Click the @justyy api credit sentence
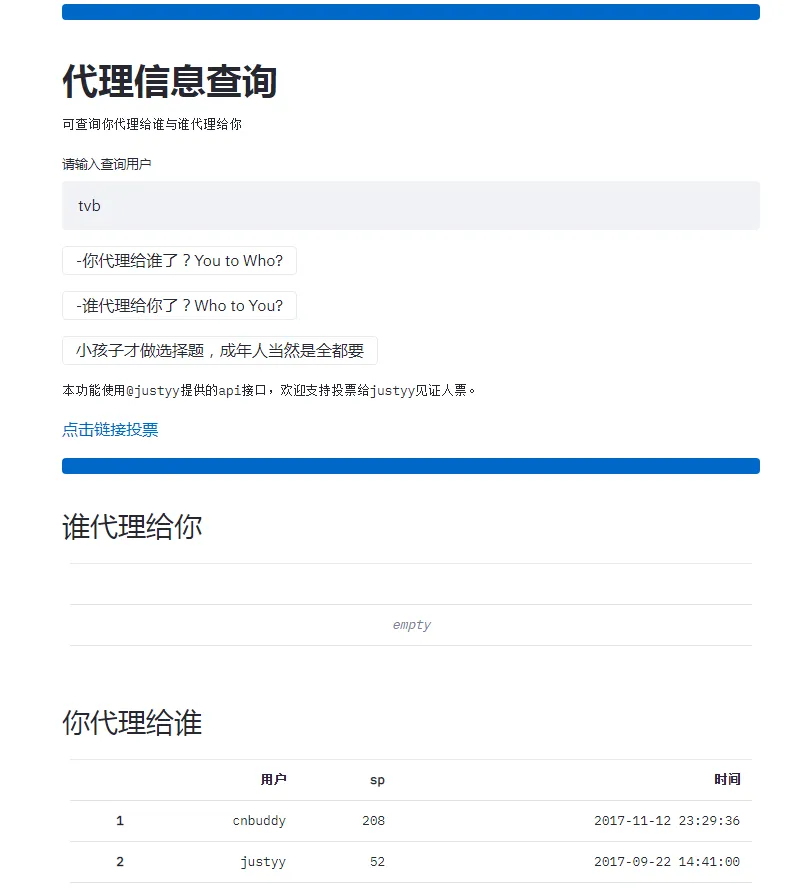This screenshot has width=800, height=894. point(269,391)
